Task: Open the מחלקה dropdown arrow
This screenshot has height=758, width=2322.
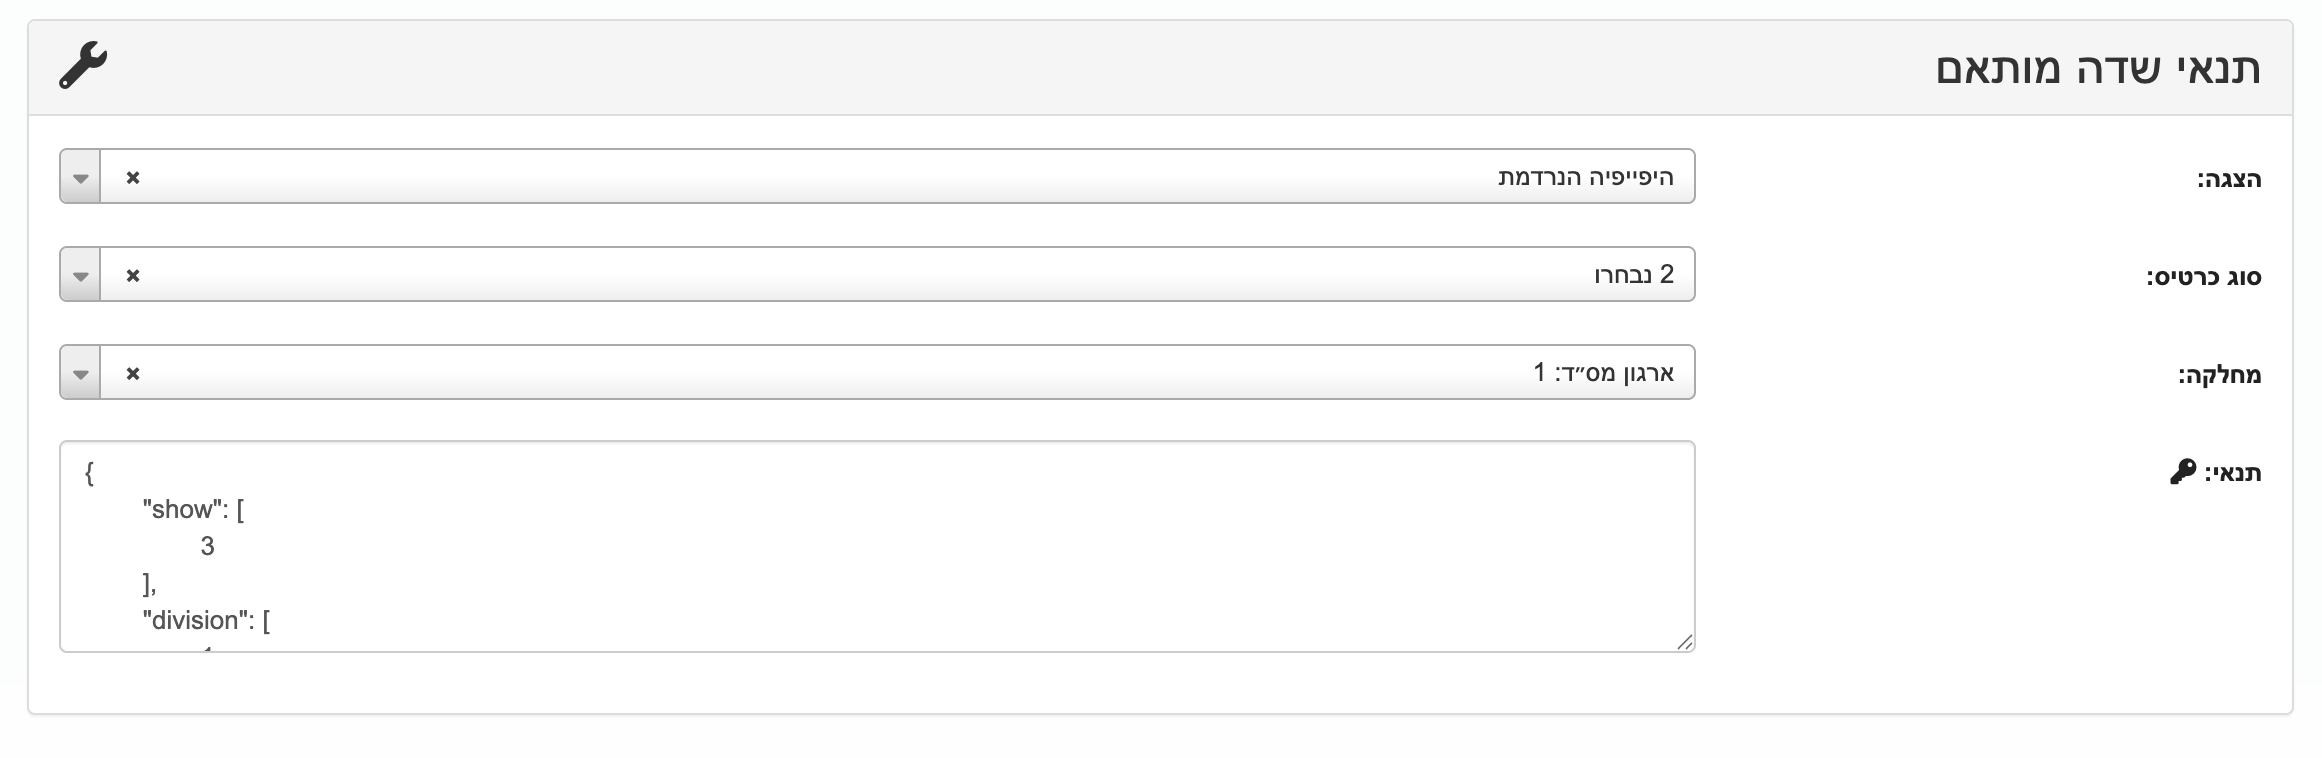Action: coord(81,373)
